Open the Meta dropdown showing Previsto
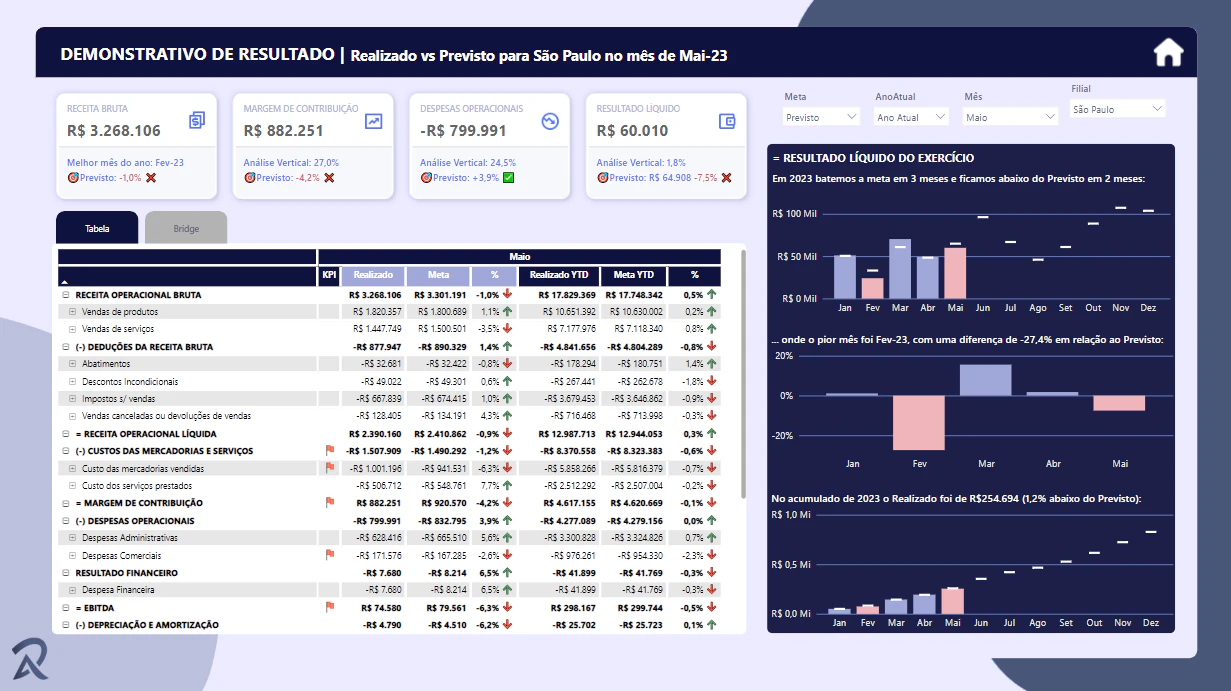 tap(821, 117)
